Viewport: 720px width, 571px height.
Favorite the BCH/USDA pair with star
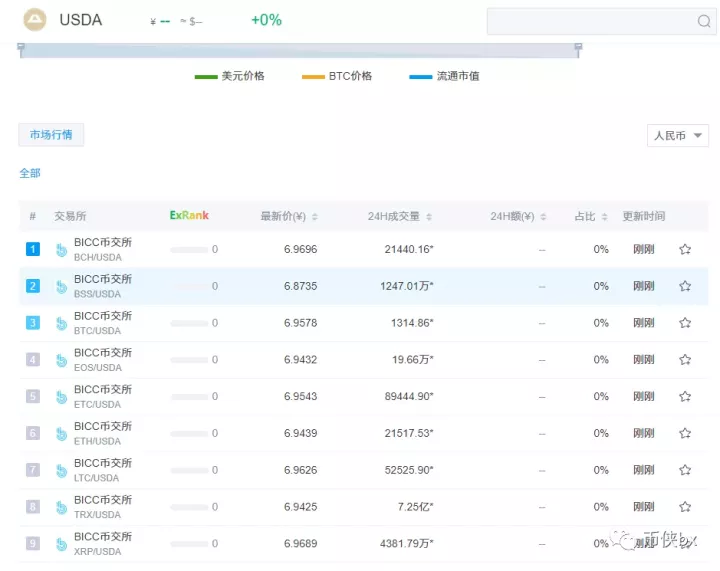coord(685,249)
